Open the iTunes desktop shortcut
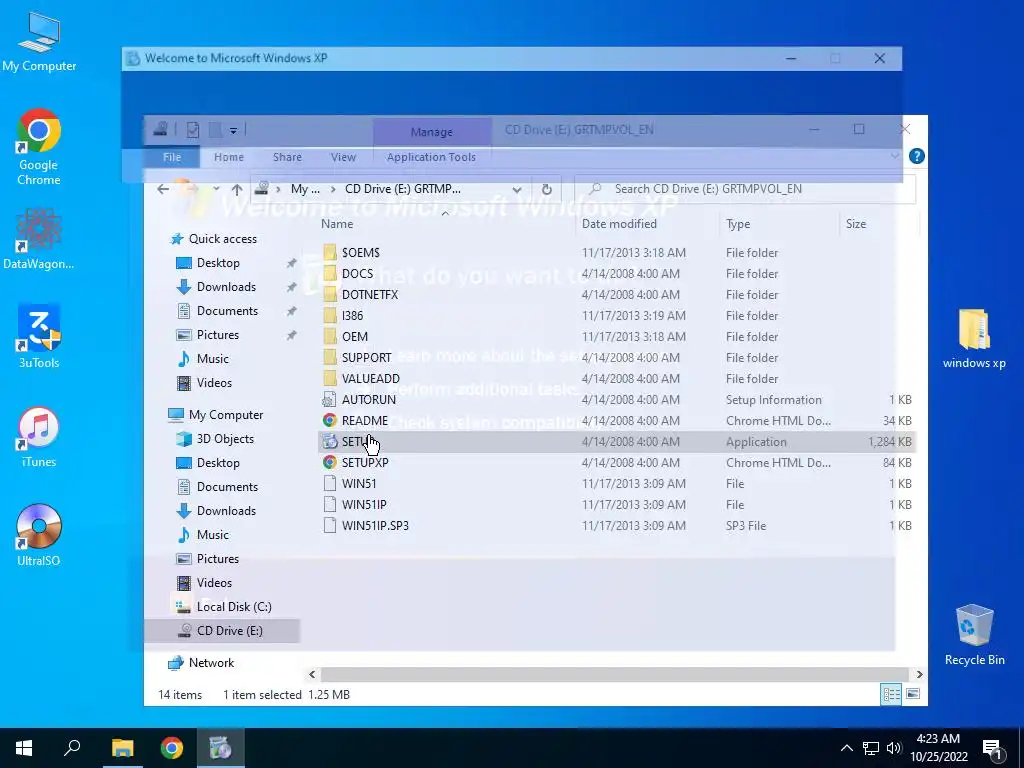Screen dimensions: 1024x768 pyautogui.click(x=39, y=436)
